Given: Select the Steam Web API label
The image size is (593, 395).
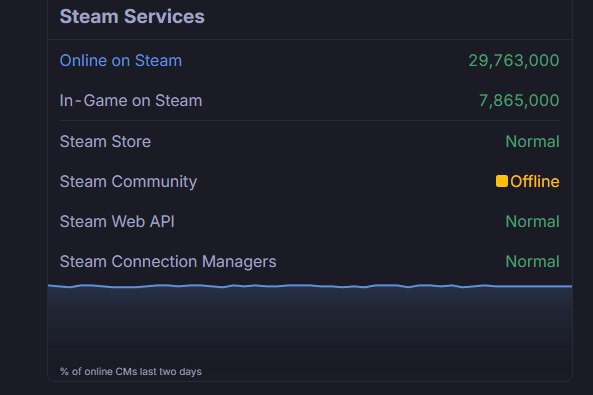Looking at the screenshot, I should (x=117, y=222).
